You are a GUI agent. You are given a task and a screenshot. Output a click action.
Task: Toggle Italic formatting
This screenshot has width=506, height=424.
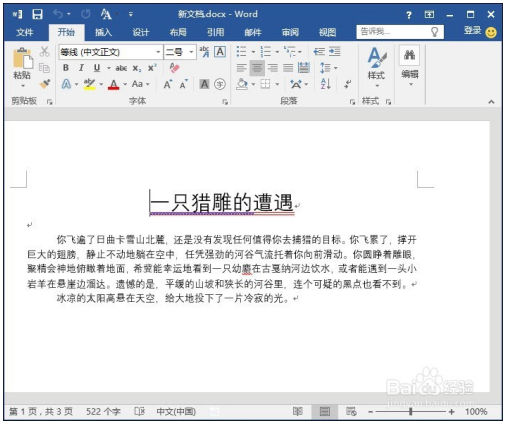click(81, 68)
